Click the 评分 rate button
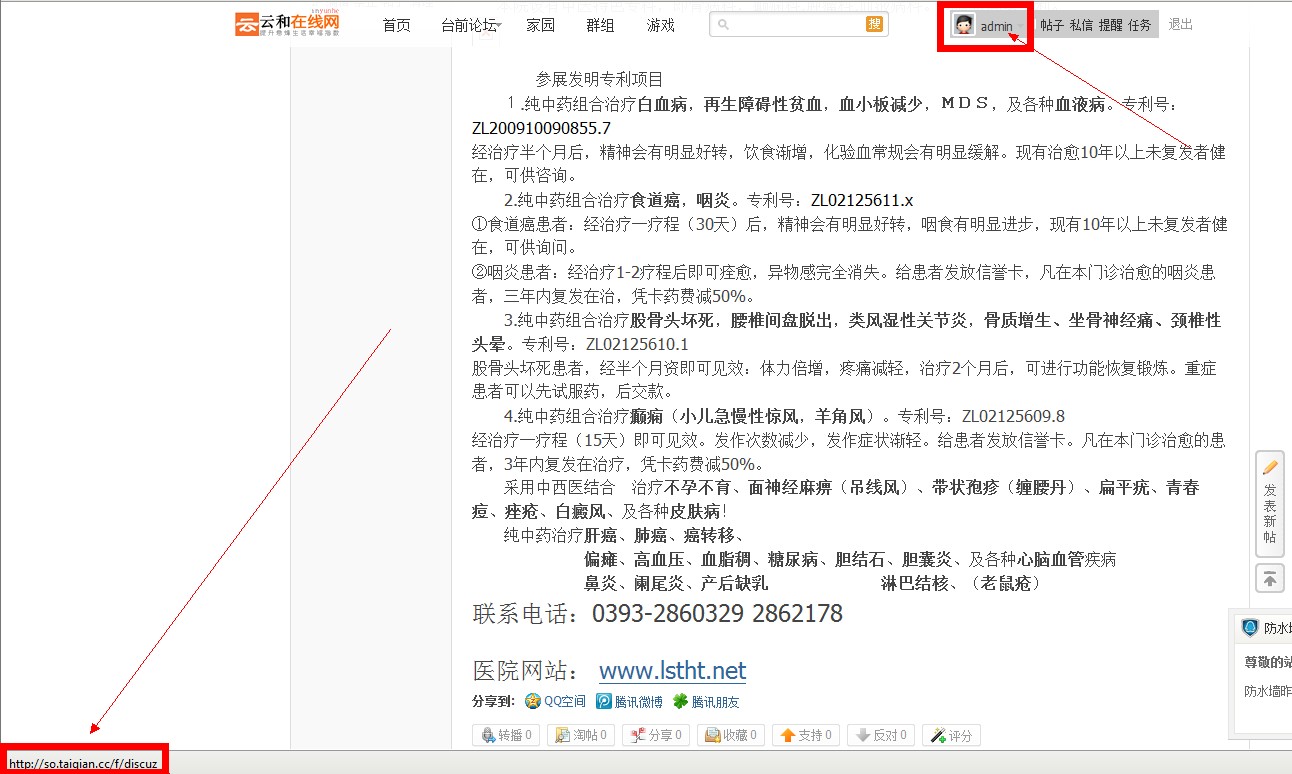1292x774 pixels. tap(952, 735)
